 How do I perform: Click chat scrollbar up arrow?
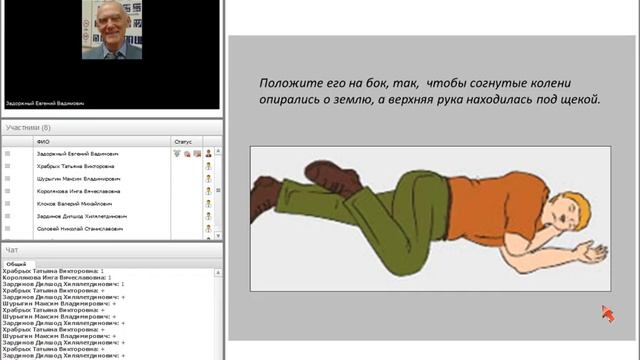pyautogui.click(x=218, y=272)
